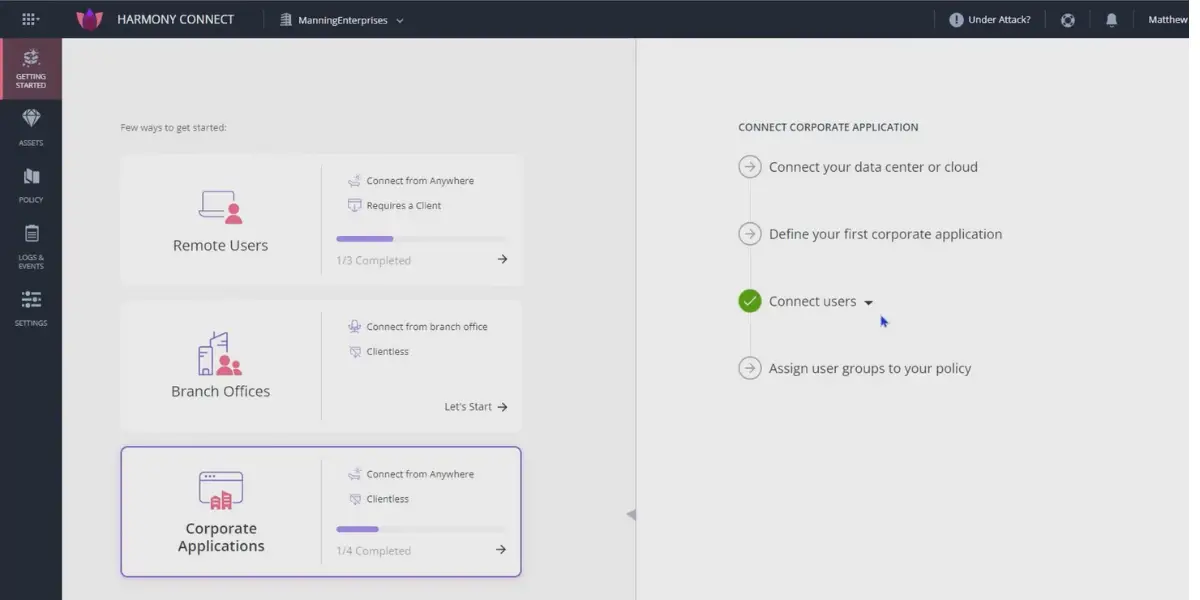Open the help lifebuoy icon

pyautogui.click(x=1068, y=20)
